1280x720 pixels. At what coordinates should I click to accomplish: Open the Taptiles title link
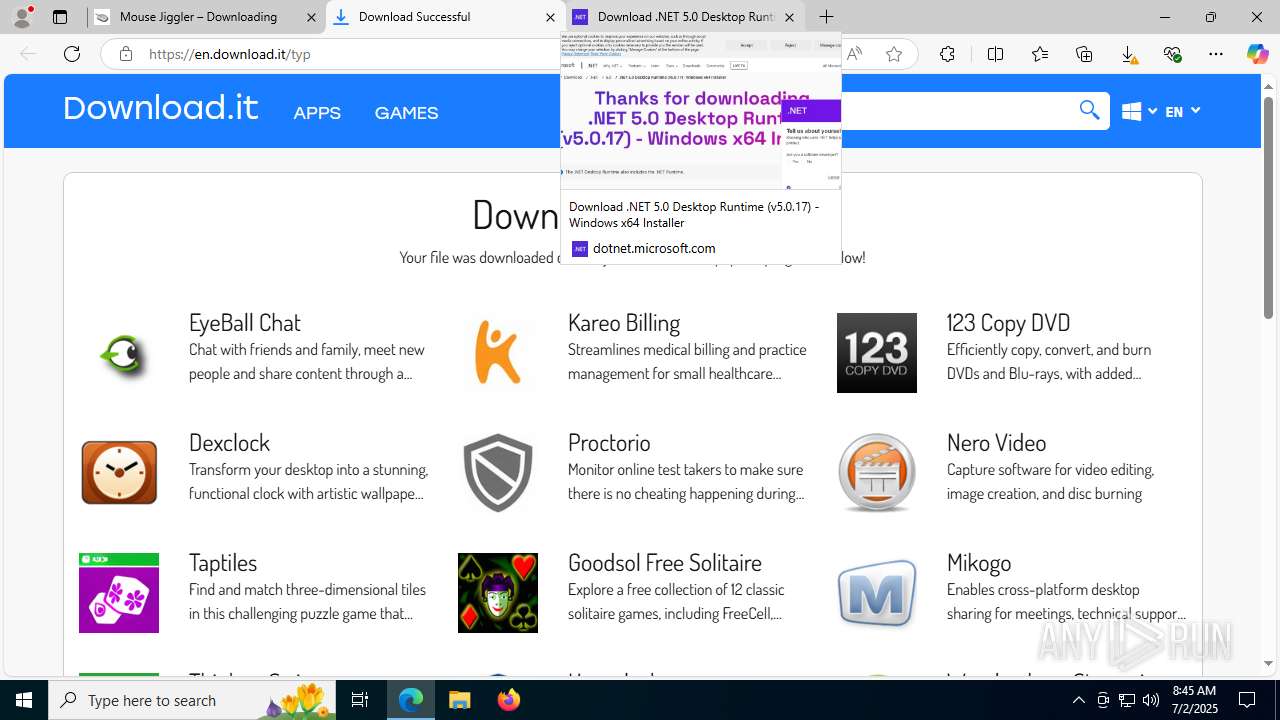tap(223, 562)
